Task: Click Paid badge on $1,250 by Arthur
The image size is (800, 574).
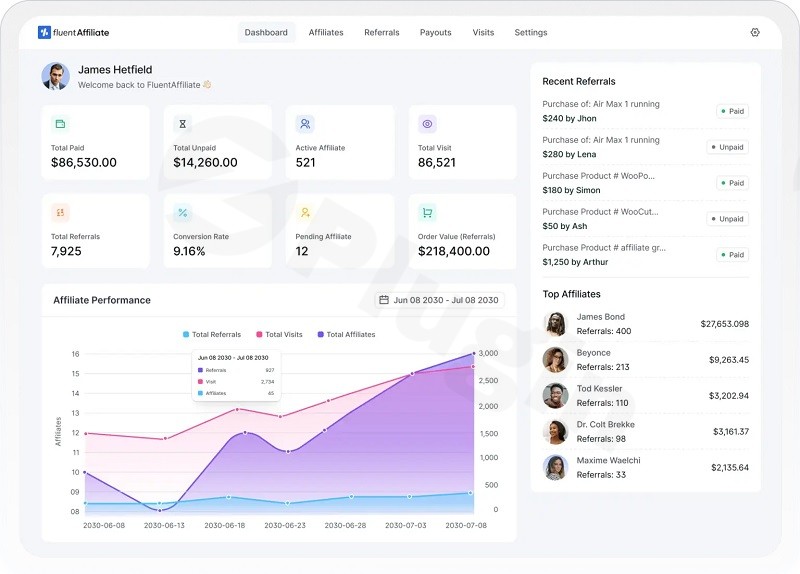Action: (x=732, y=255)
